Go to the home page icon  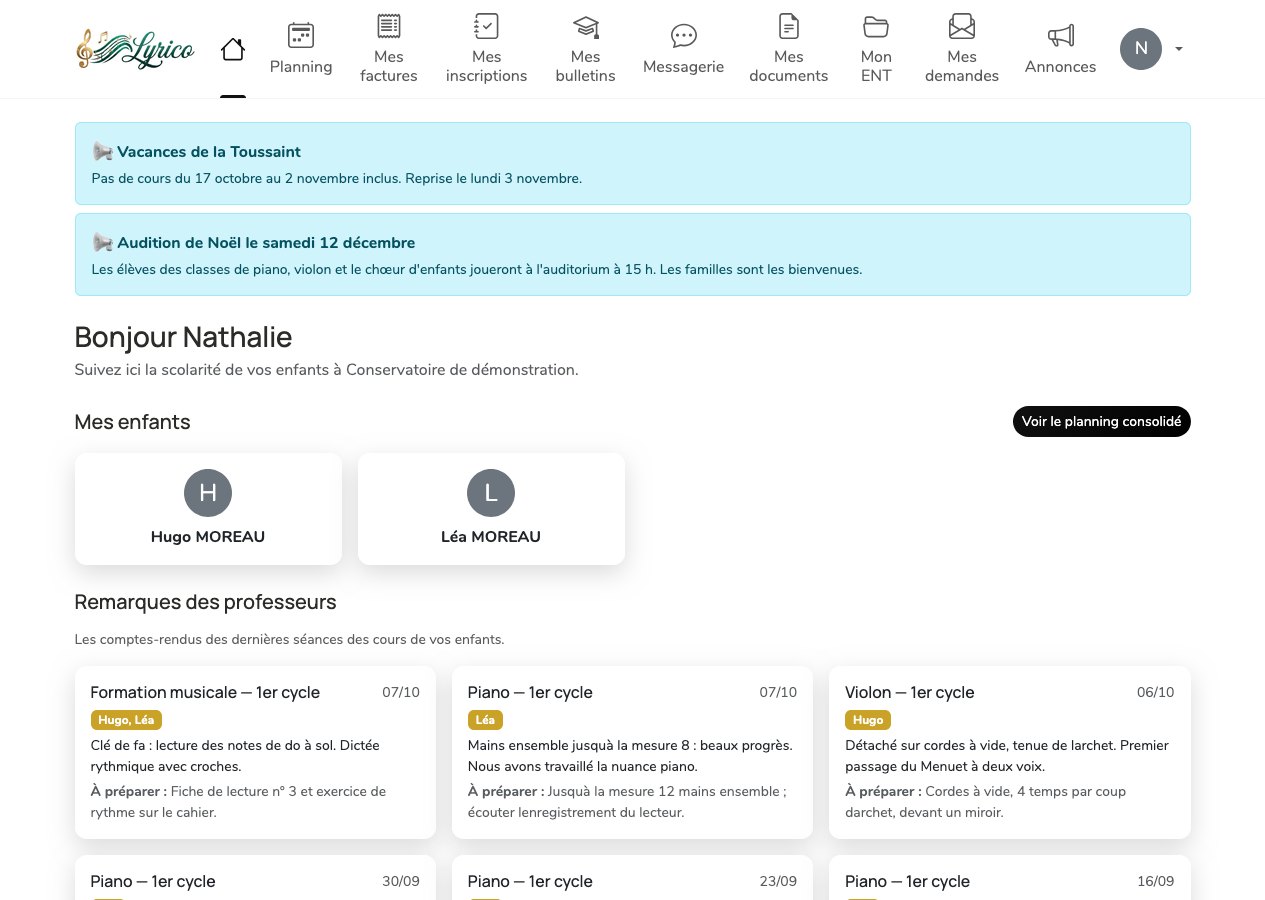click(233, 49)
